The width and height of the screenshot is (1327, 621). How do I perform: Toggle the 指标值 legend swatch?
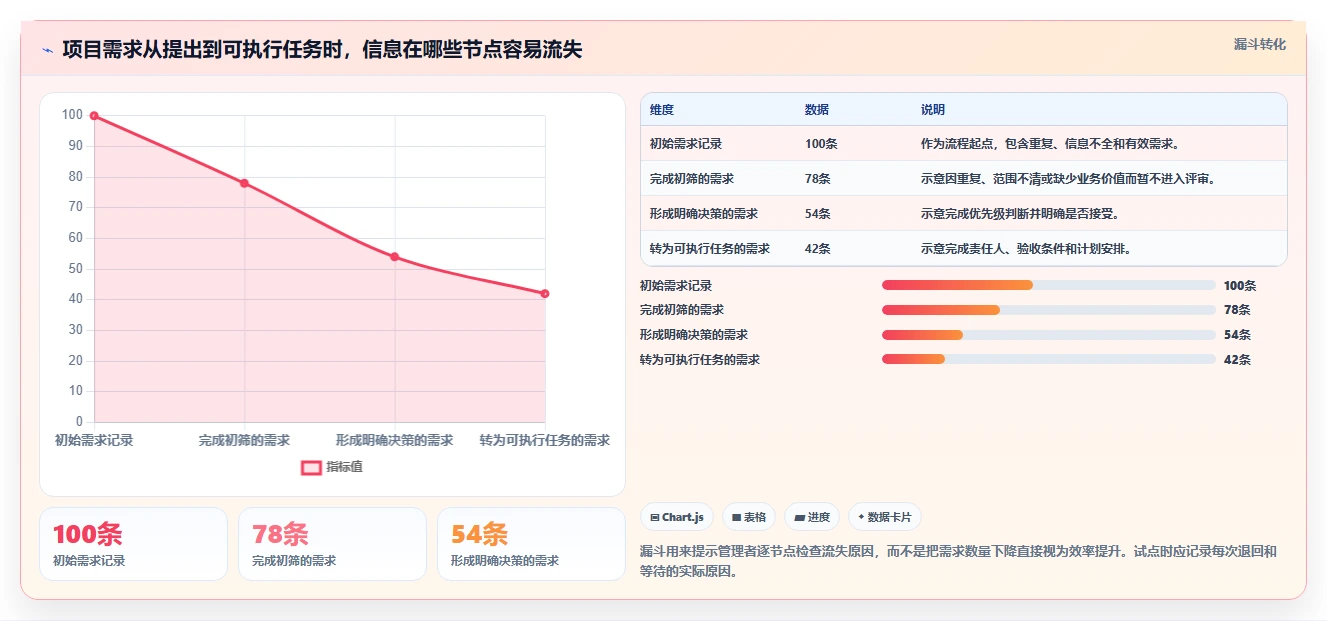311,467
